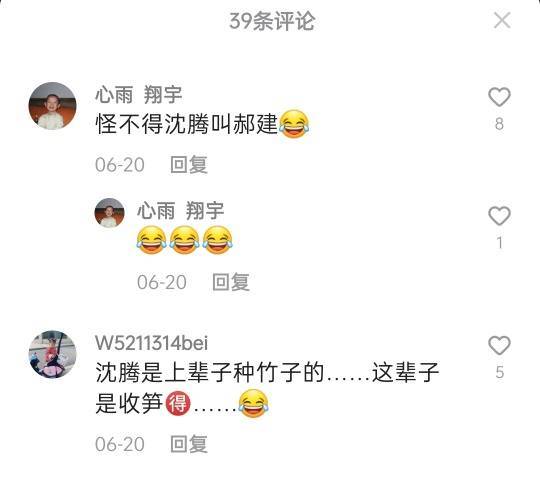Open username 心雨 翔宇 on first comment
This screenshot has height=483, width=540.
[x=138, y=94]
